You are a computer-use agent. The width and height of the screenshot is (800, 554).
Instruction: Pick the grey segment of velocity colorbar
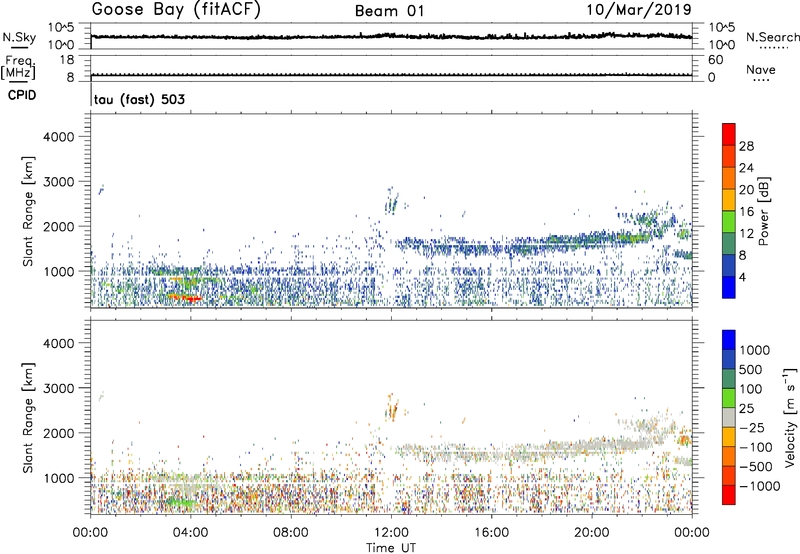click(x=729, y=417)
